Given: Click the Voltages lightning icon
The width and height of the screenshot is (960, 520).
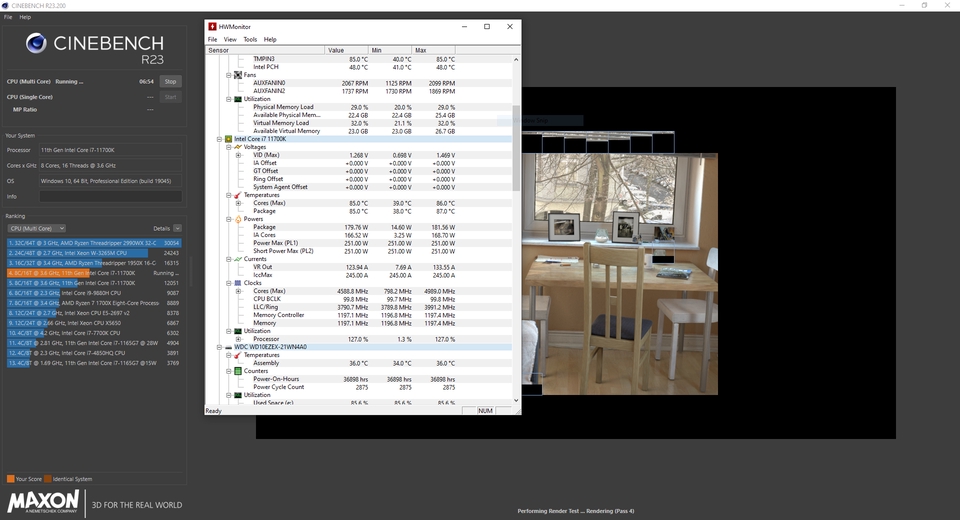Looking at the screenshot, I should [237, 147].
